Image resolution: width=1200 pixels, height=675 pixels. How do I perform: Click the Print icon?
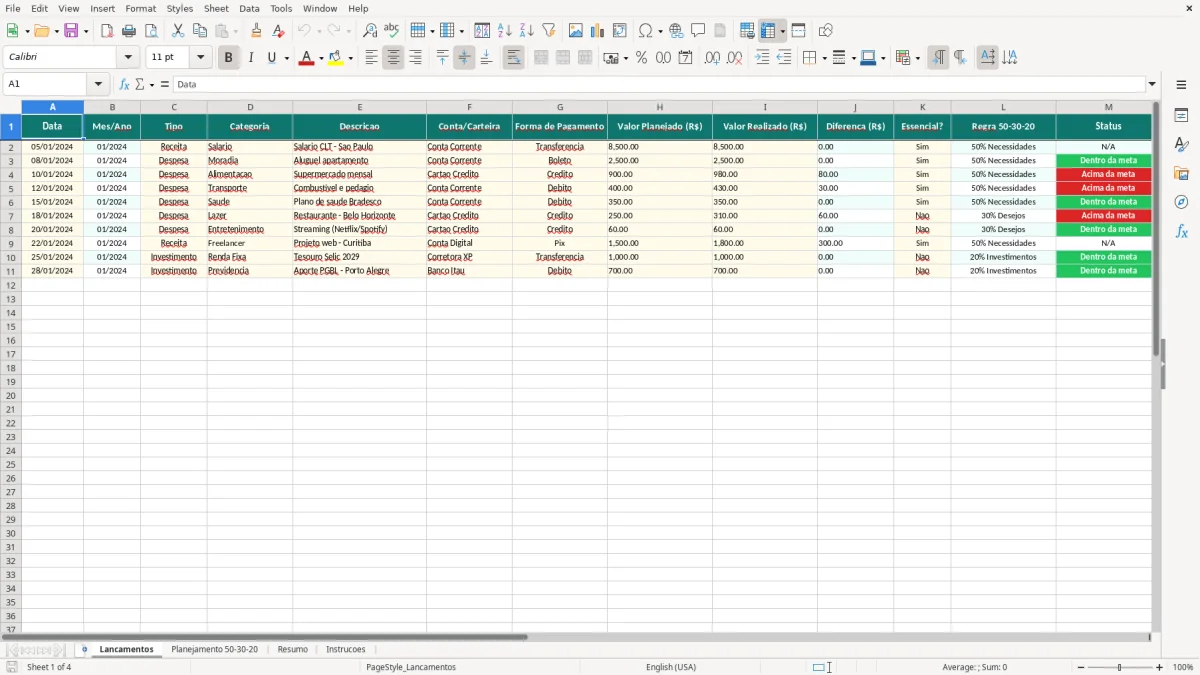pyautogui.click(x=129, y=31)
